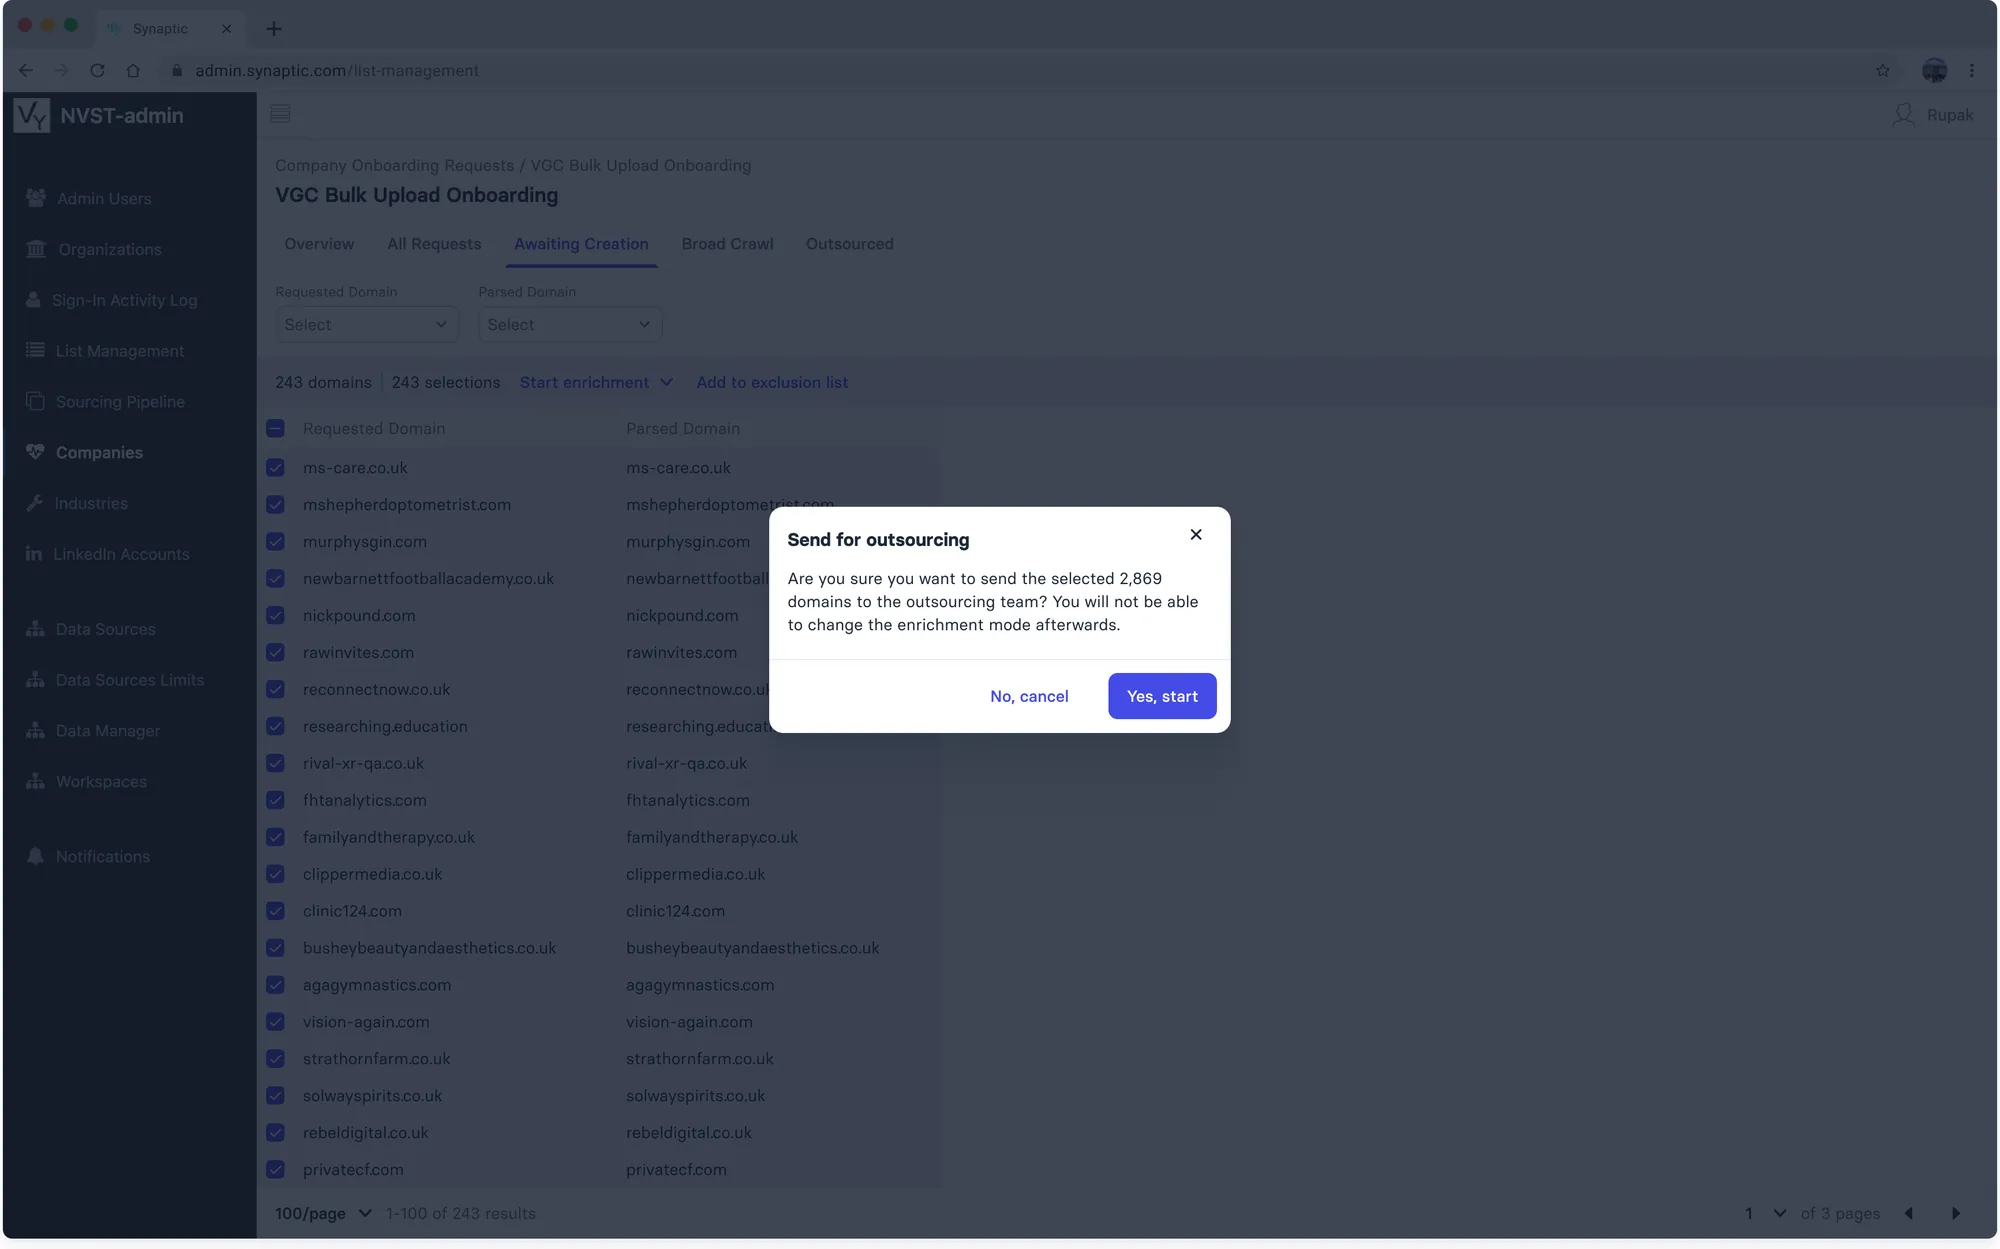Viewport: 2000px width, 1249px height.
Task: Click rival-xr-qa.co.uk requested domain text
Action: click(x=363, y=763)
